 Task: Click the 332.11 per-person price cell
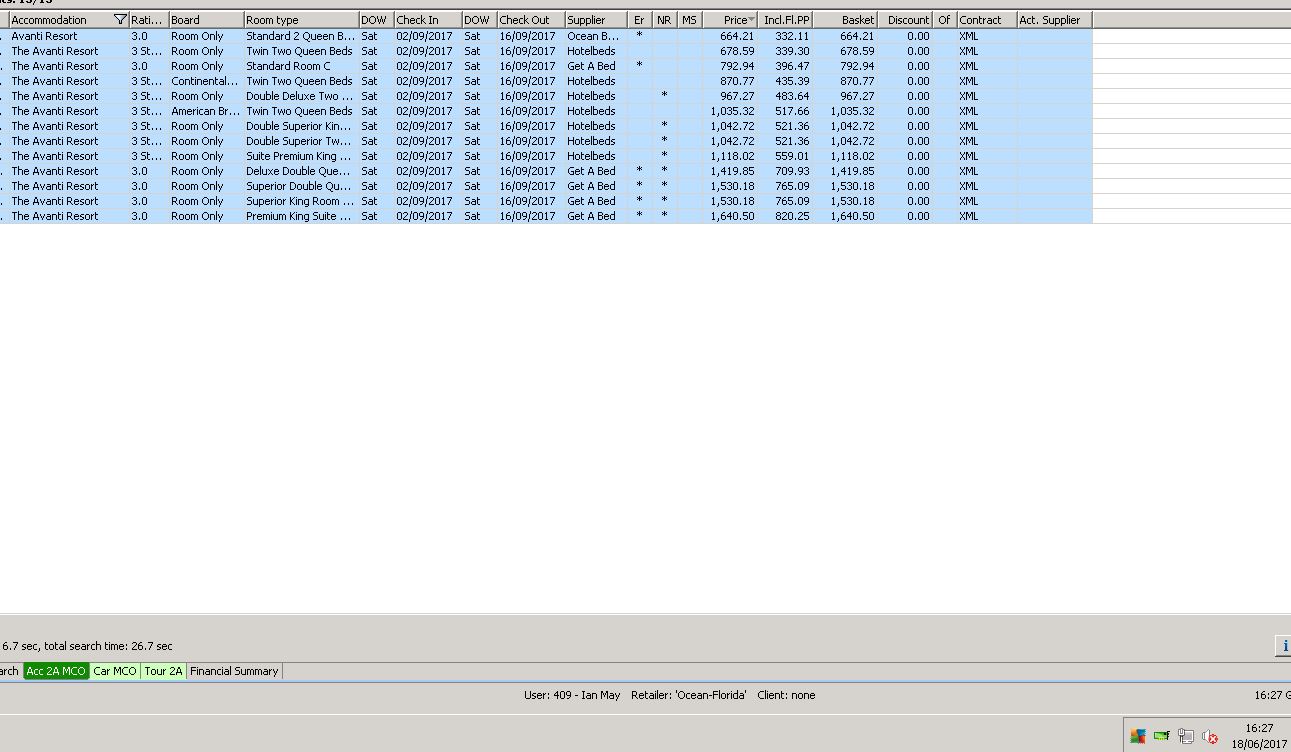(x=786, y=36)
